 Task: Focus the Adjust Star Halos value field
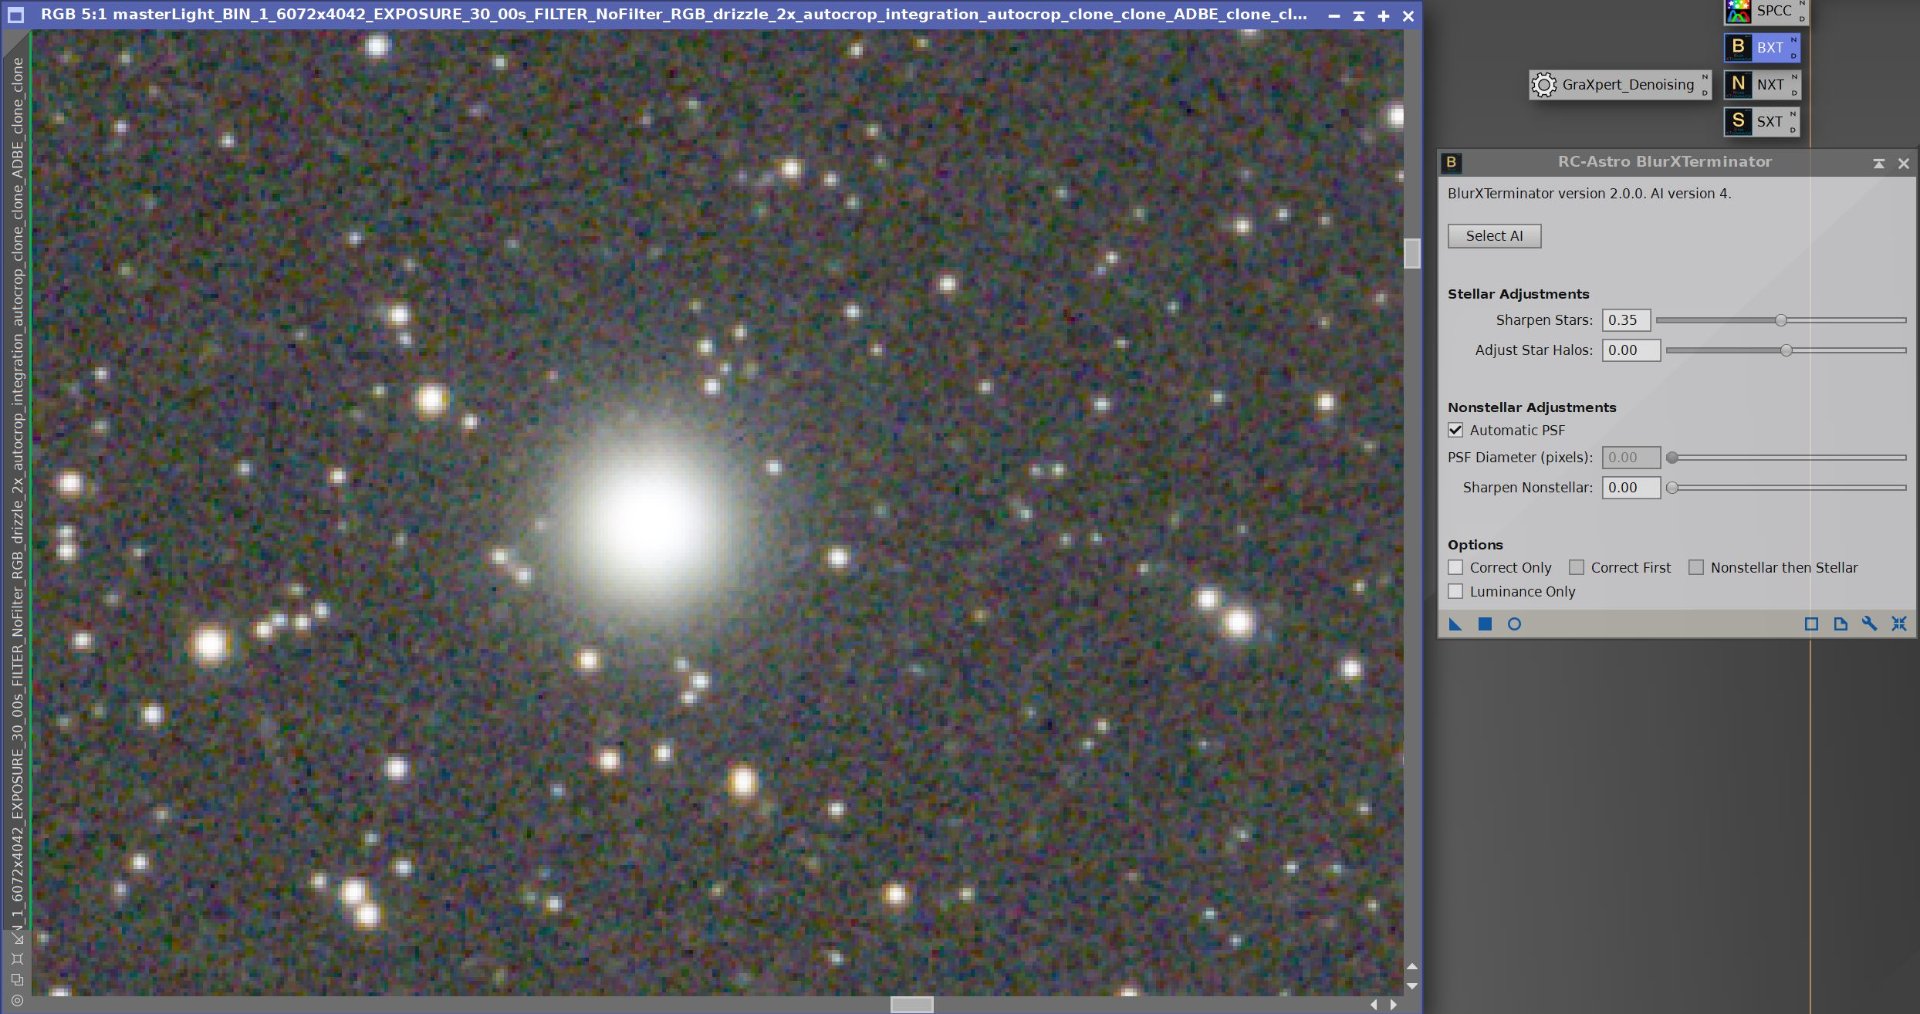[1631, 350]
